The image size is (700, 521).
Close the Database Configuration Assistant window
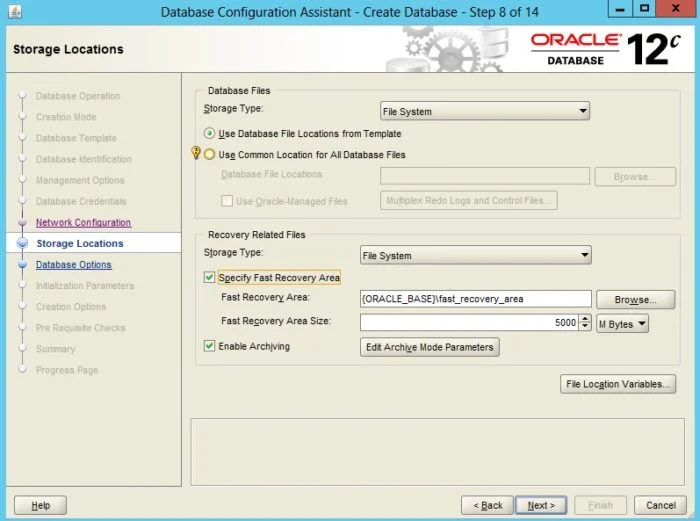(x=675, y=9)
